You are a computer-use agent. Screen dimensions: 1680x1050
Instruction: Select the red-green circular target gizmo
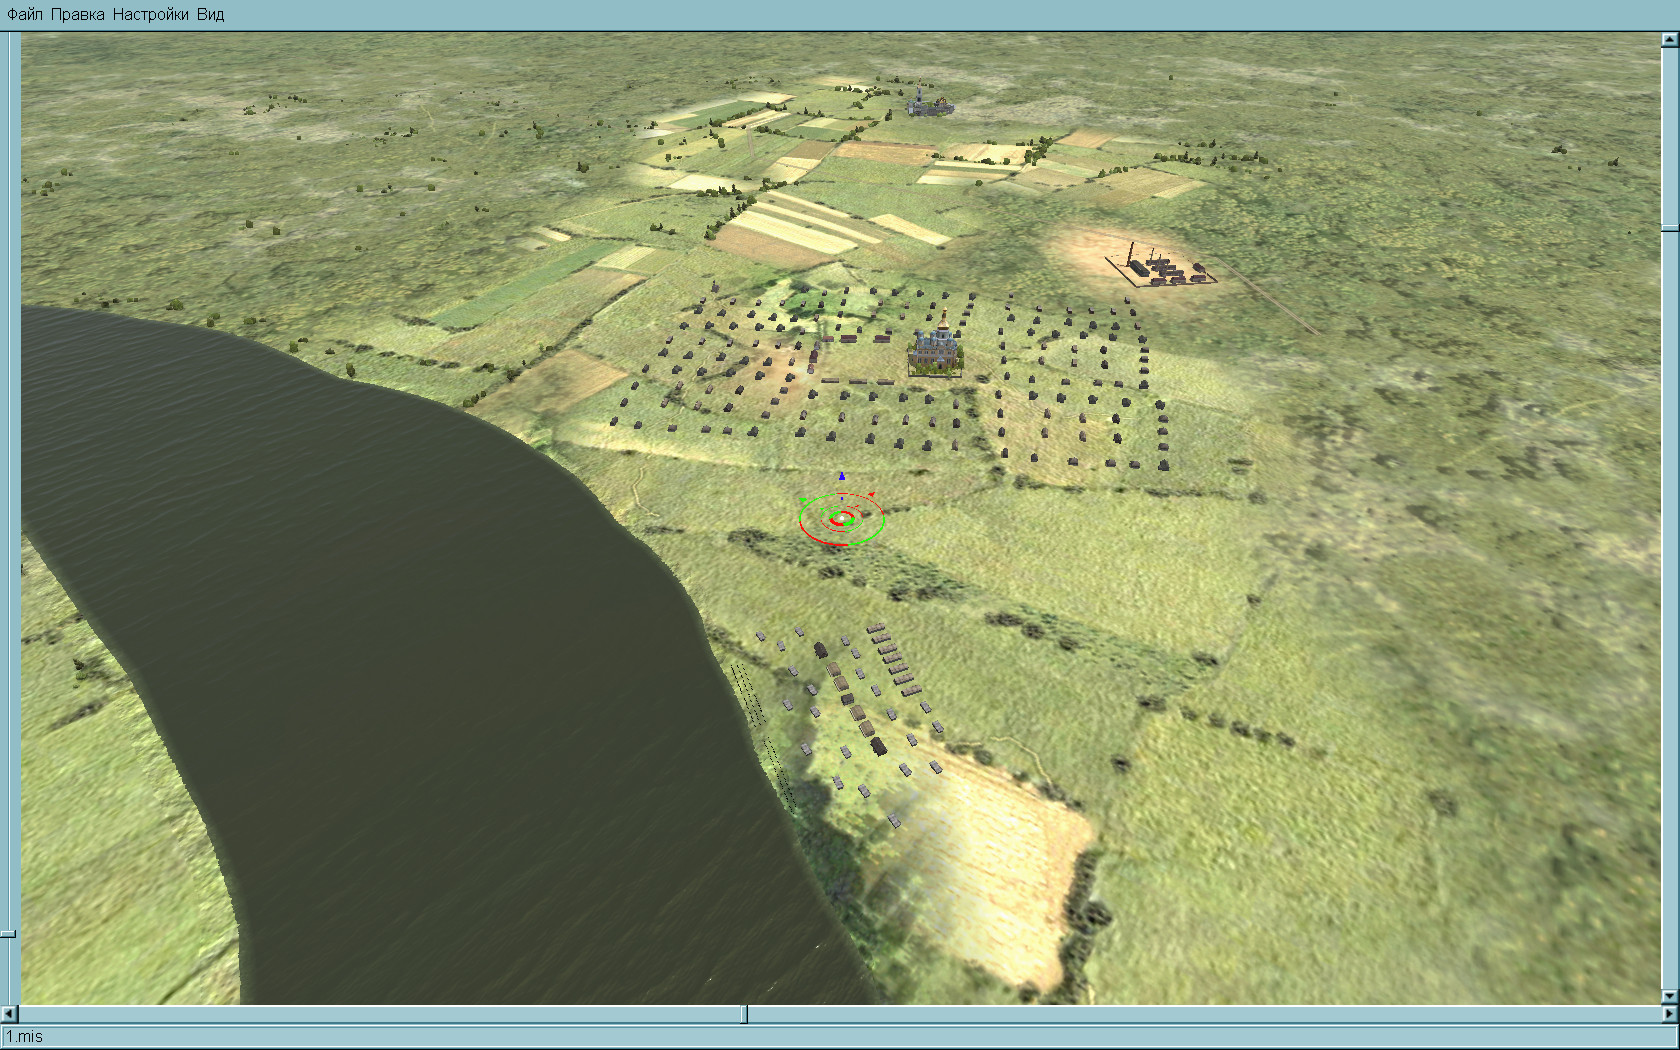[x=842, y=518]
